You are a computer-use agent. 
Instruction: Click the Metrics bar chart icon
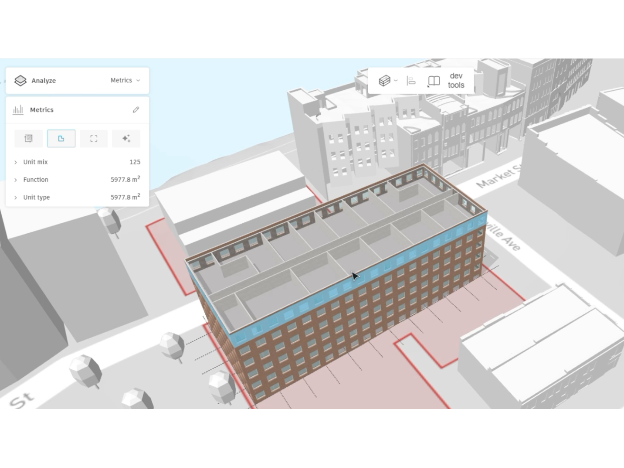coord(18,110)
